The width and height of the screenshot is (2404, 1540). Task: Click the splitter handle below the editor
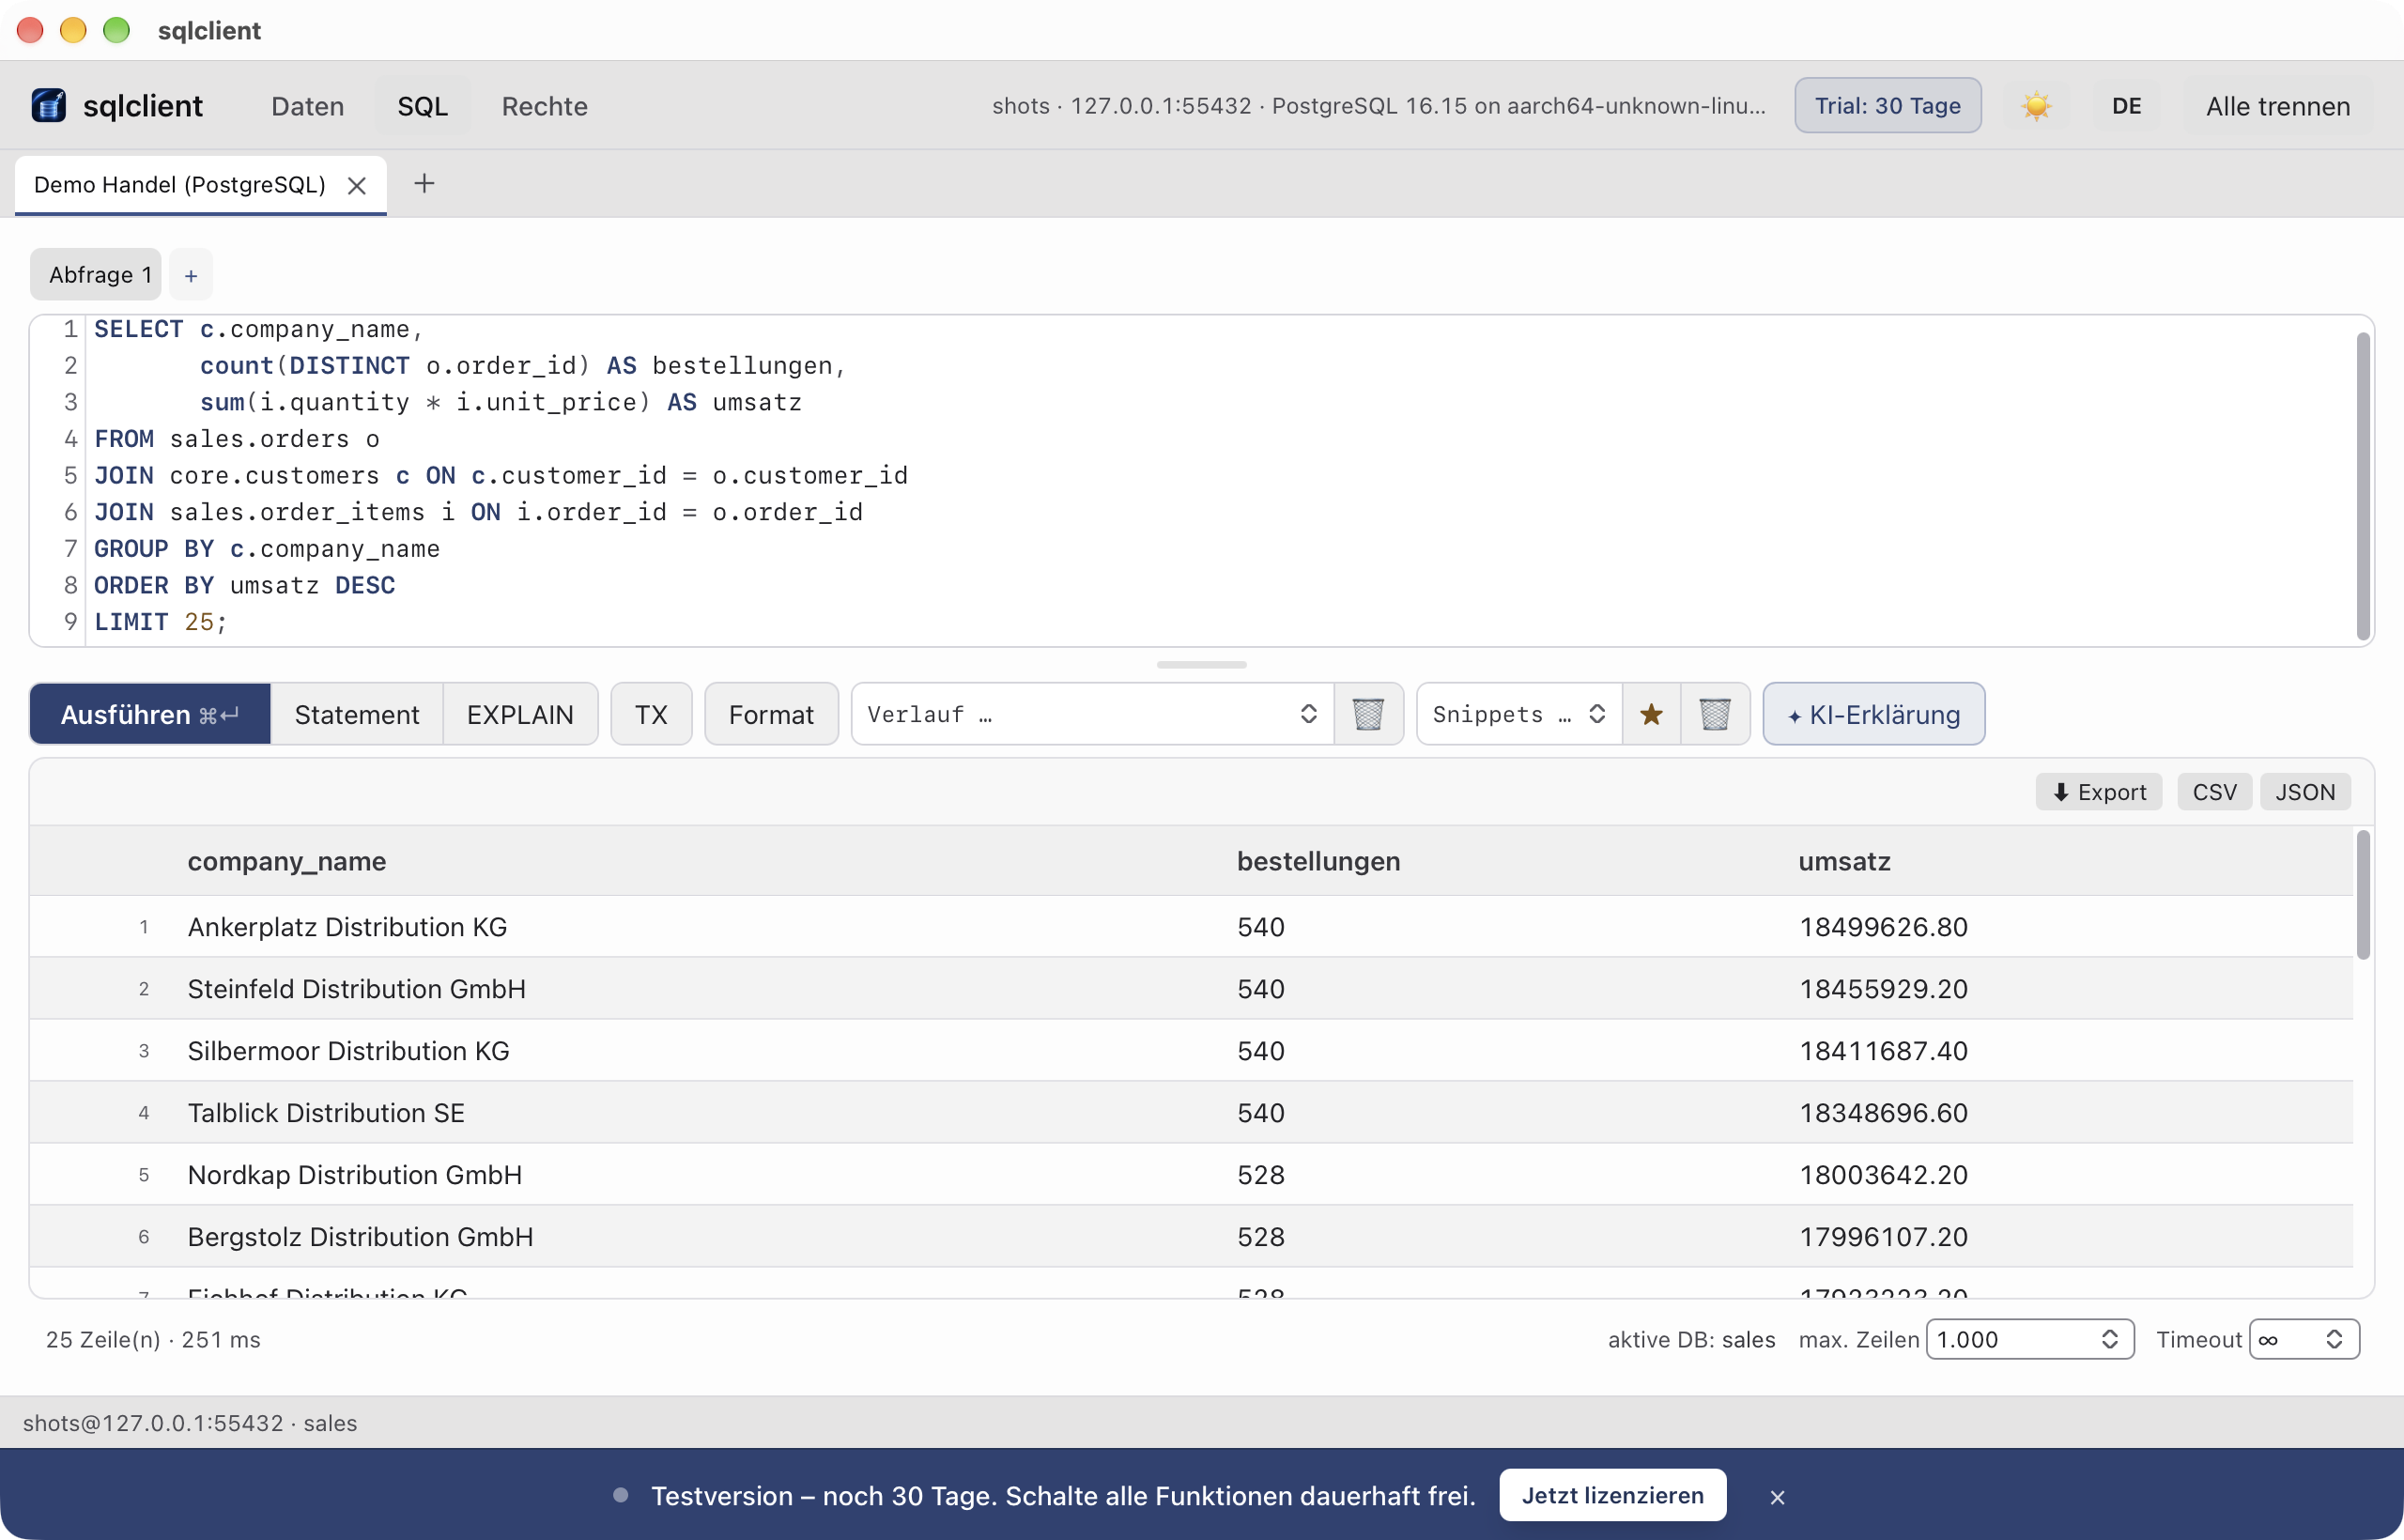[x=1201, y=664]
